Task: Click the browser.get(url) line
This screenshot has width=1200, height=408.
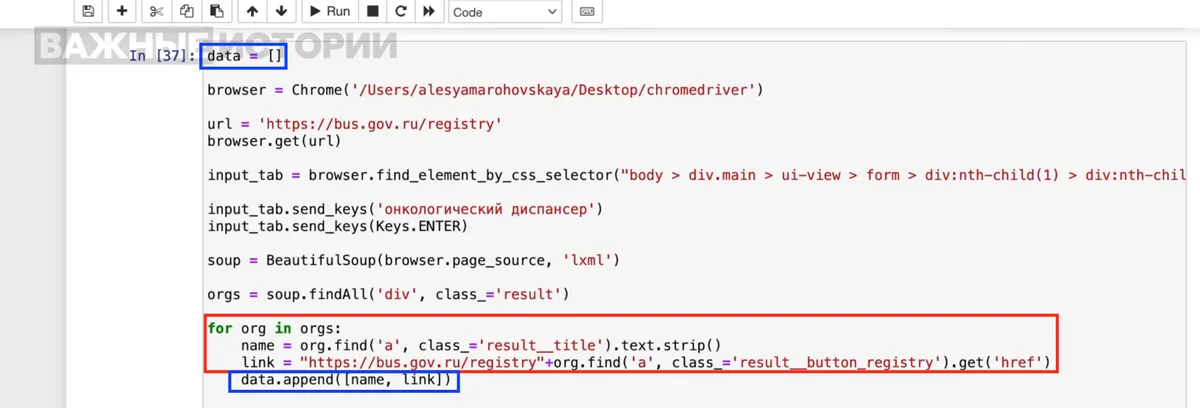Action: click(x=274, y=141)
